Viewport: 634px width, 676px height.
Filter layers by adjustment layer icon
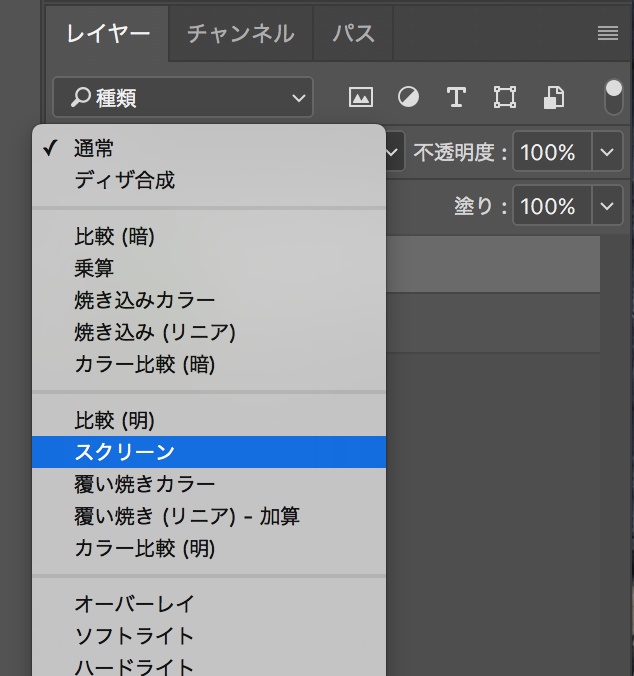pyautogui.click(x=408, y=97)
